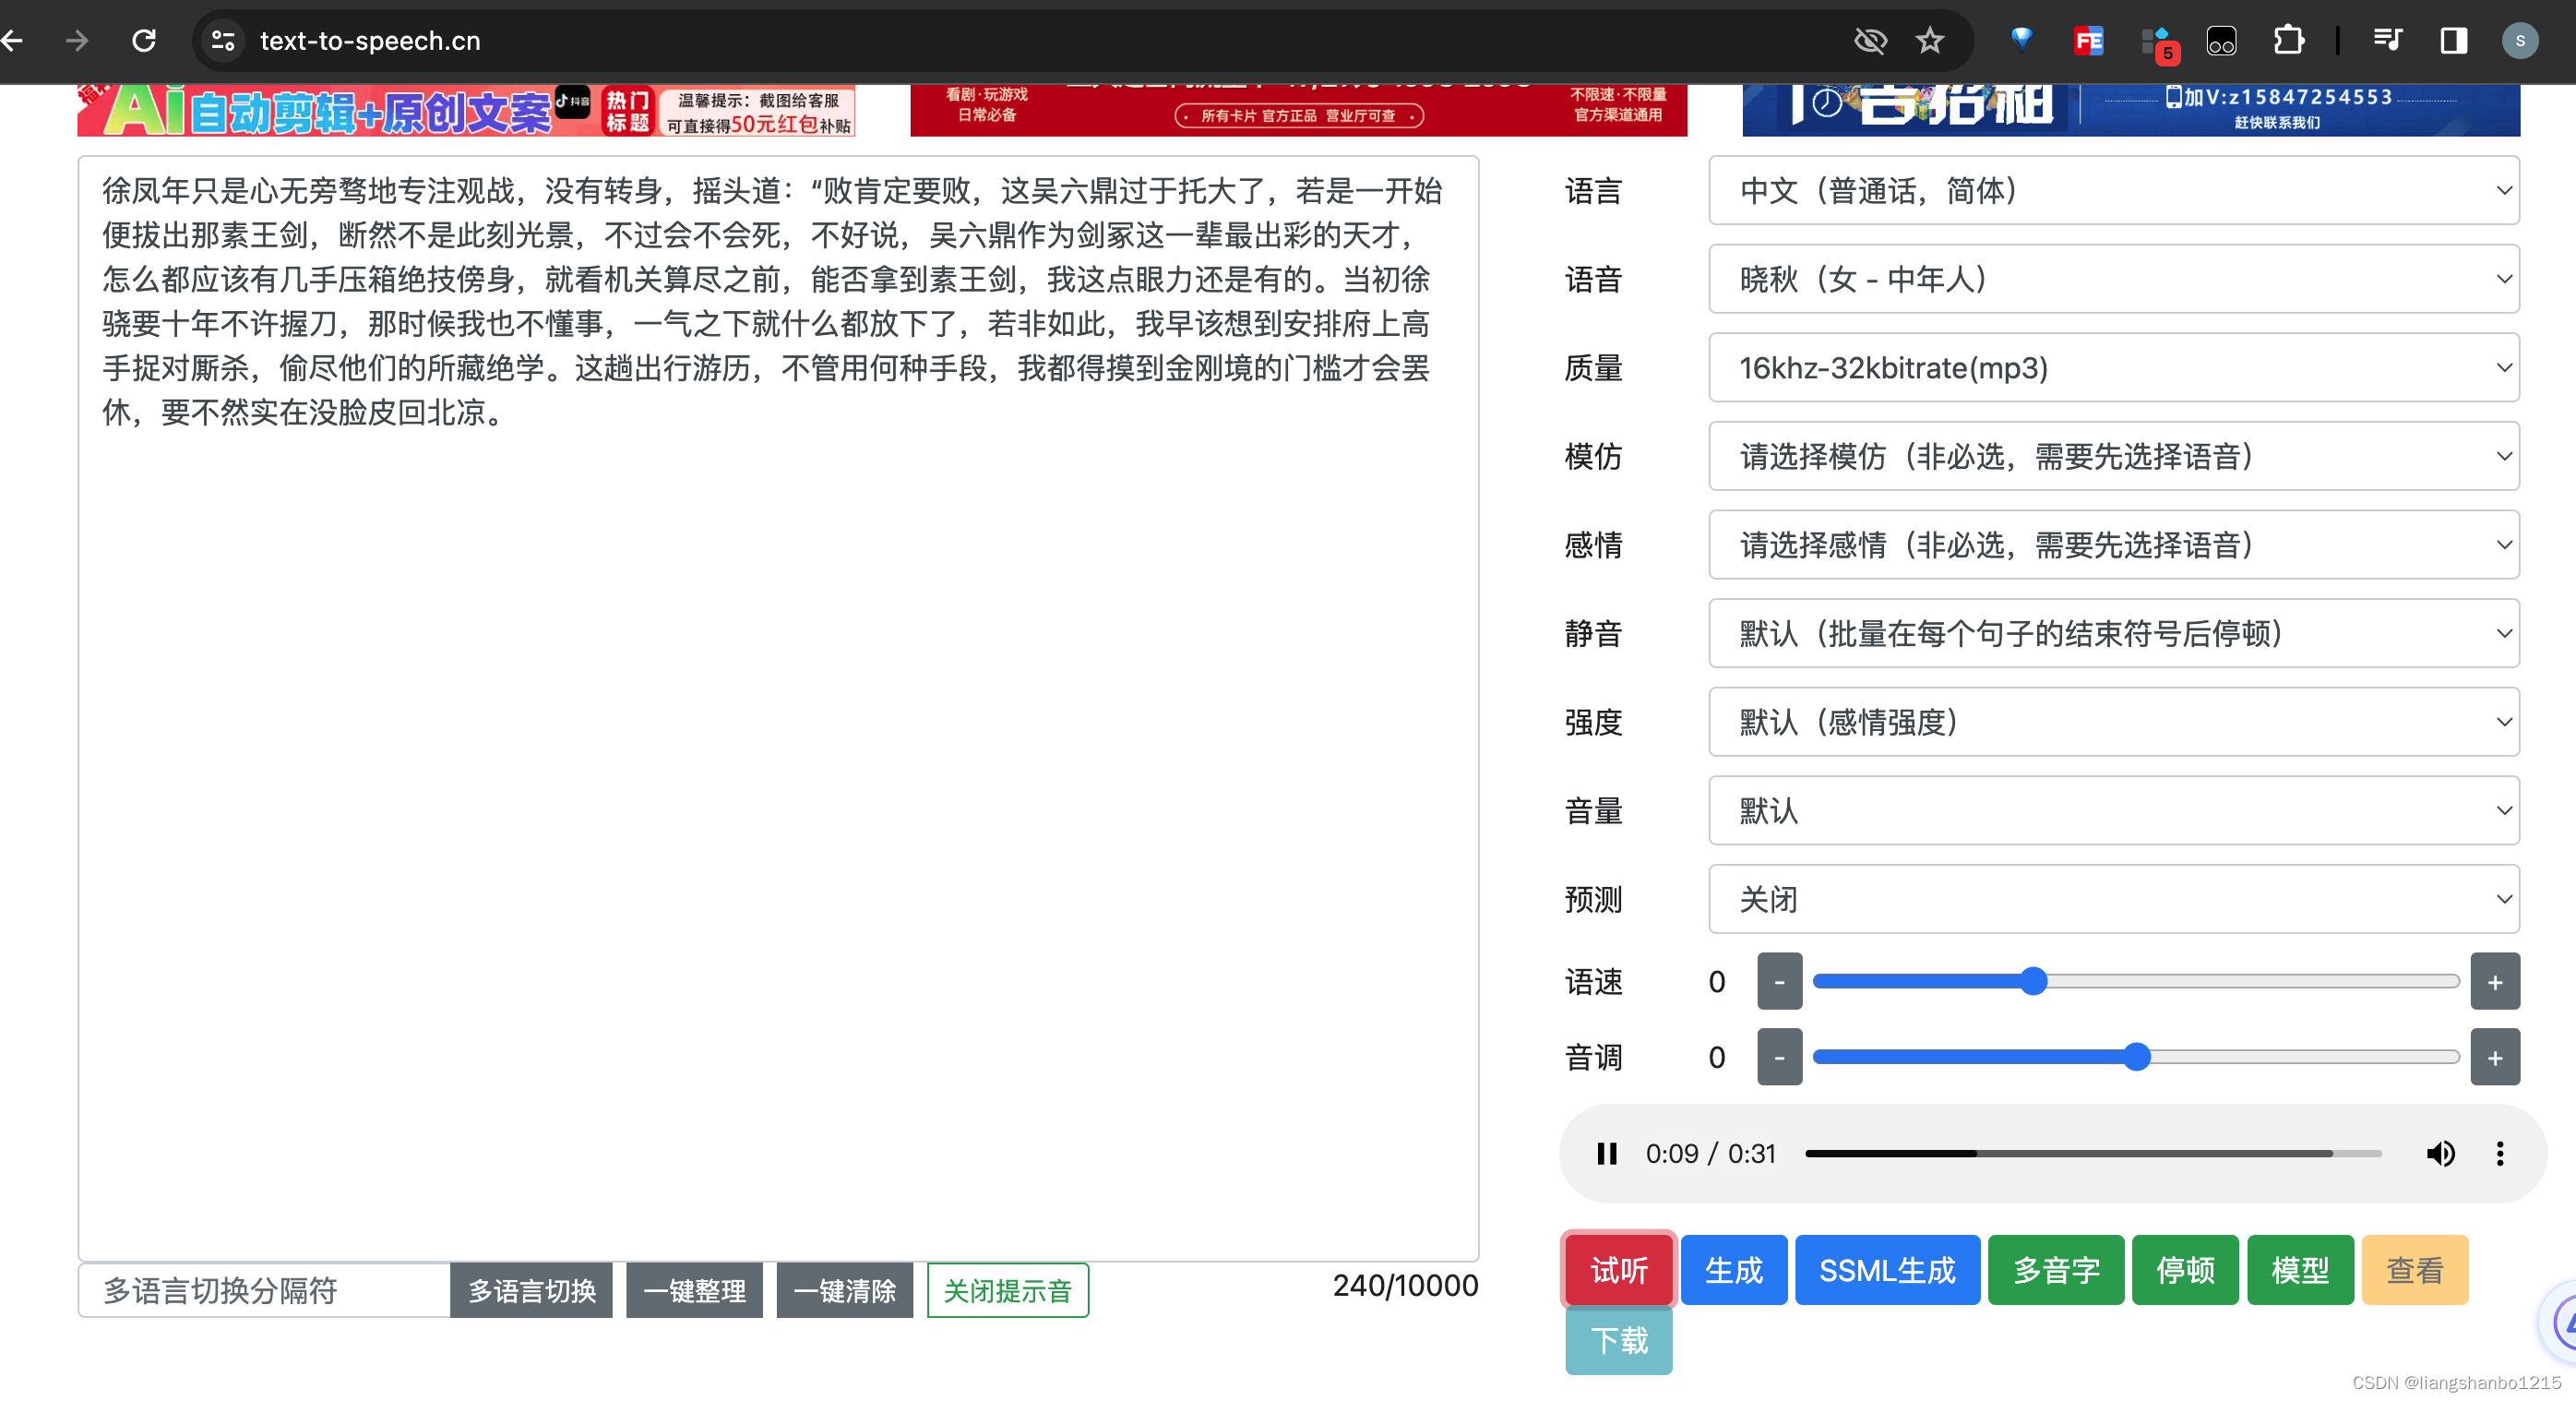Open browser side panel icon

pyautogui.click(x=2453, y=41)
